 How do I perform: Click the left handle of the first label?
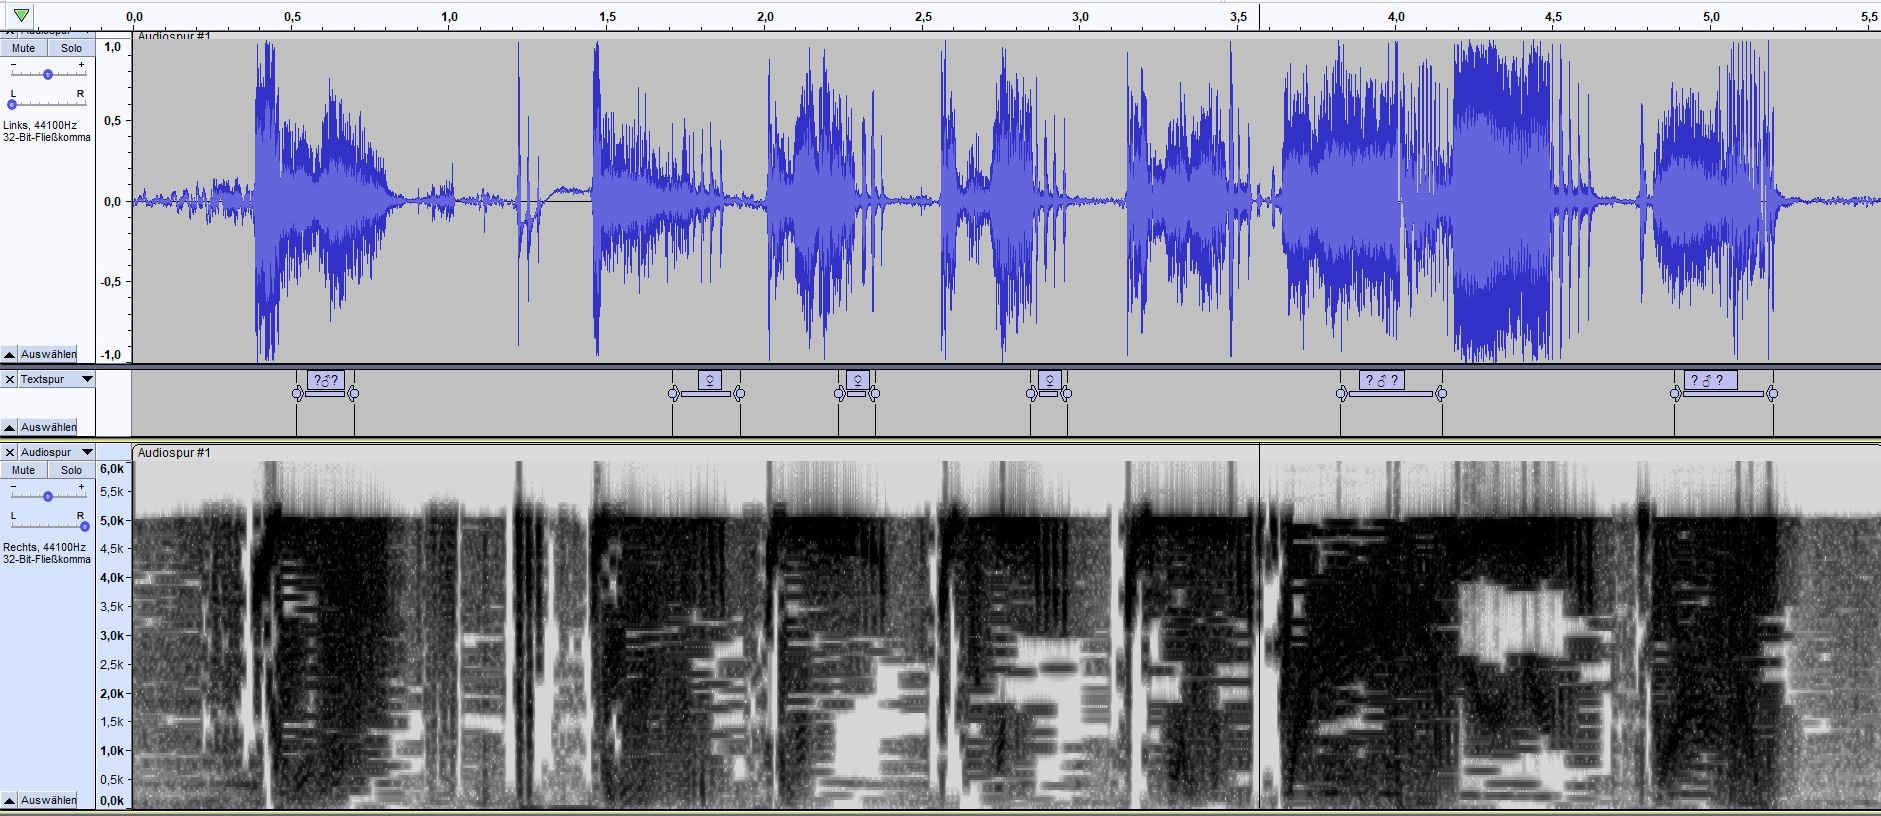297,394
